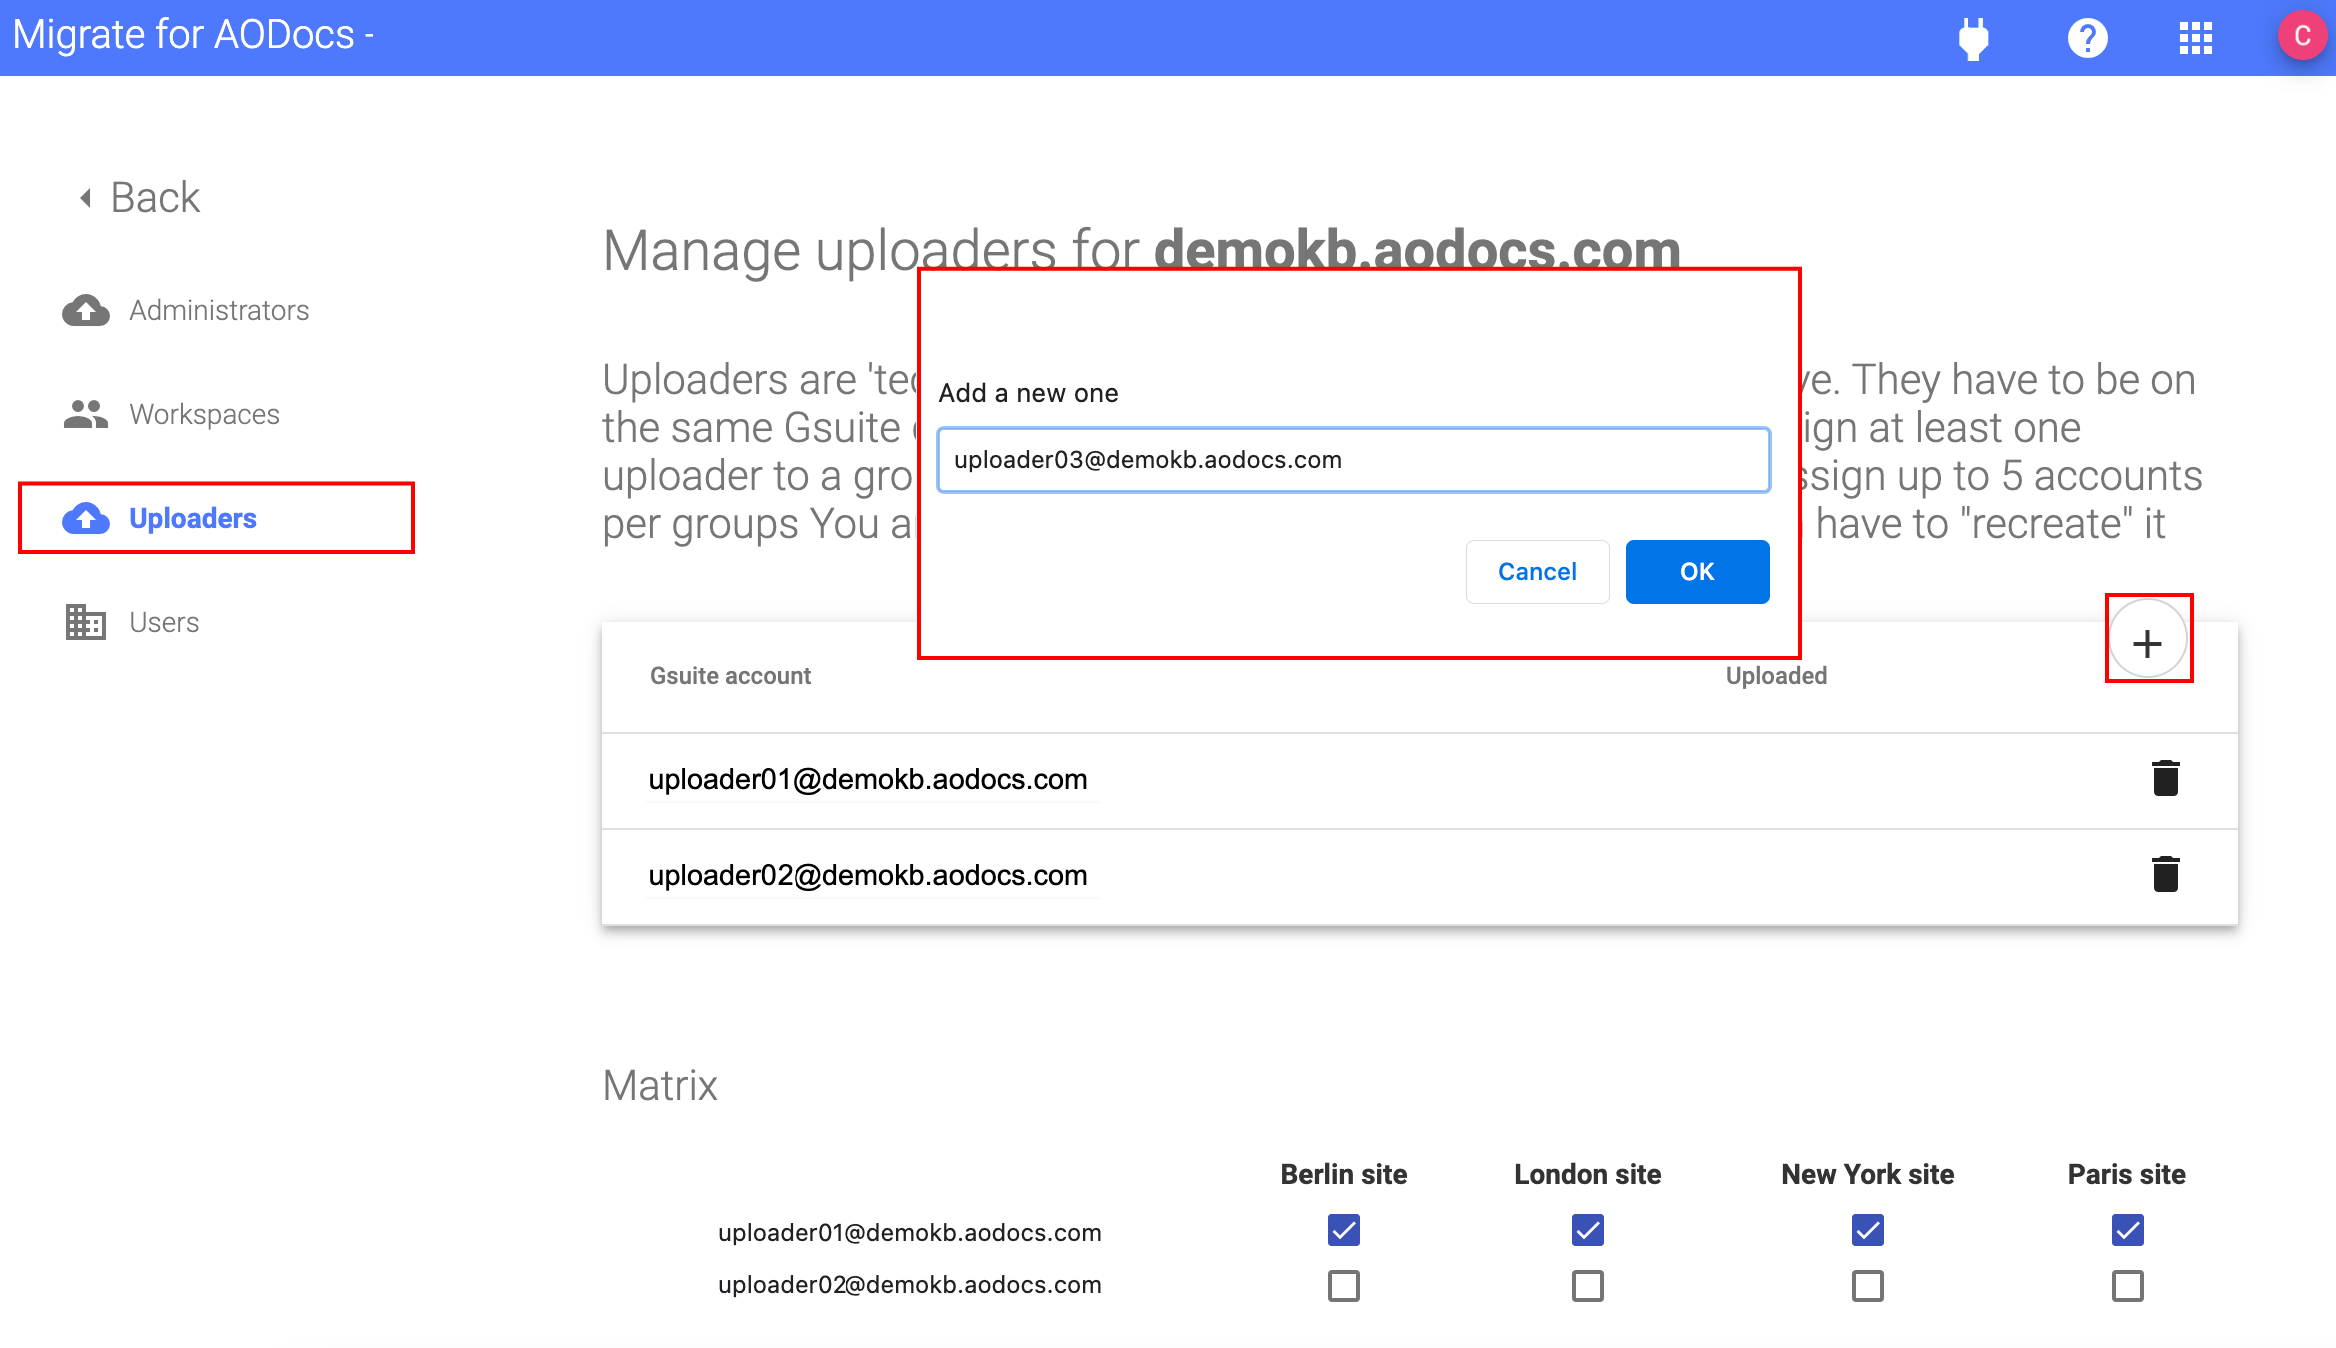The width and height of the screenshot is (2336, 1348).
Task: Uncheck New York site for uploader01
Action: tap(1867, 1230)
